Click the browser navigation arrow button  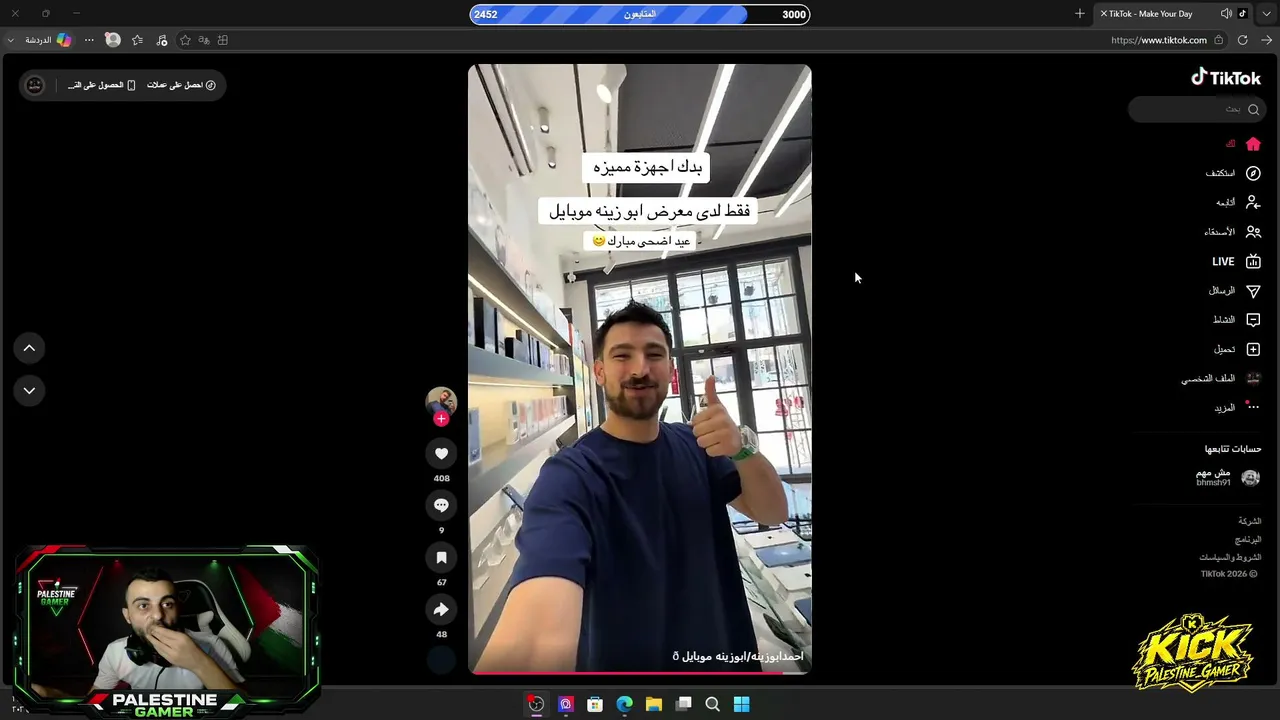tap(1267, 40)
